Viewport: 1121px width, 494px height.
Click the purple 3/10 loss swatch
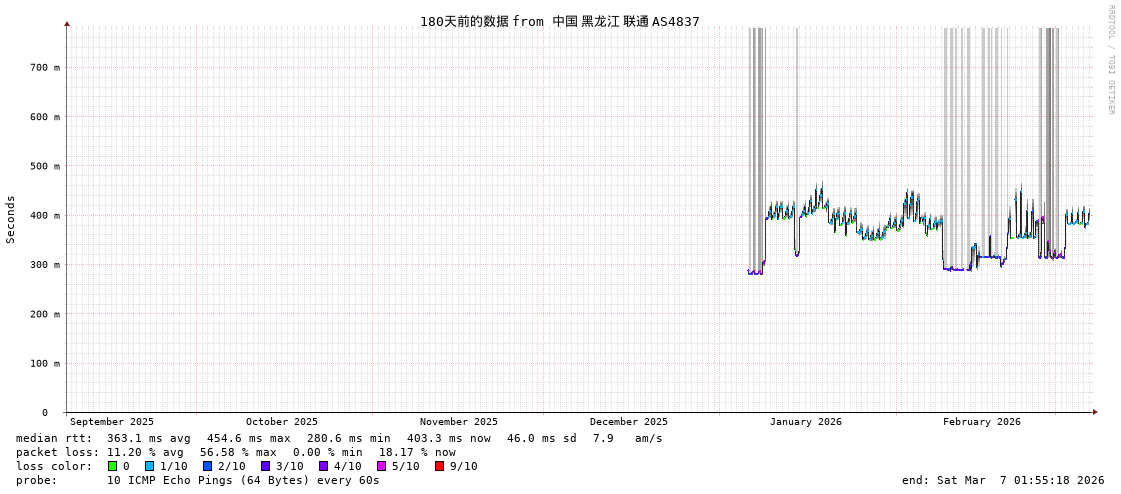[x=266, y=466]
